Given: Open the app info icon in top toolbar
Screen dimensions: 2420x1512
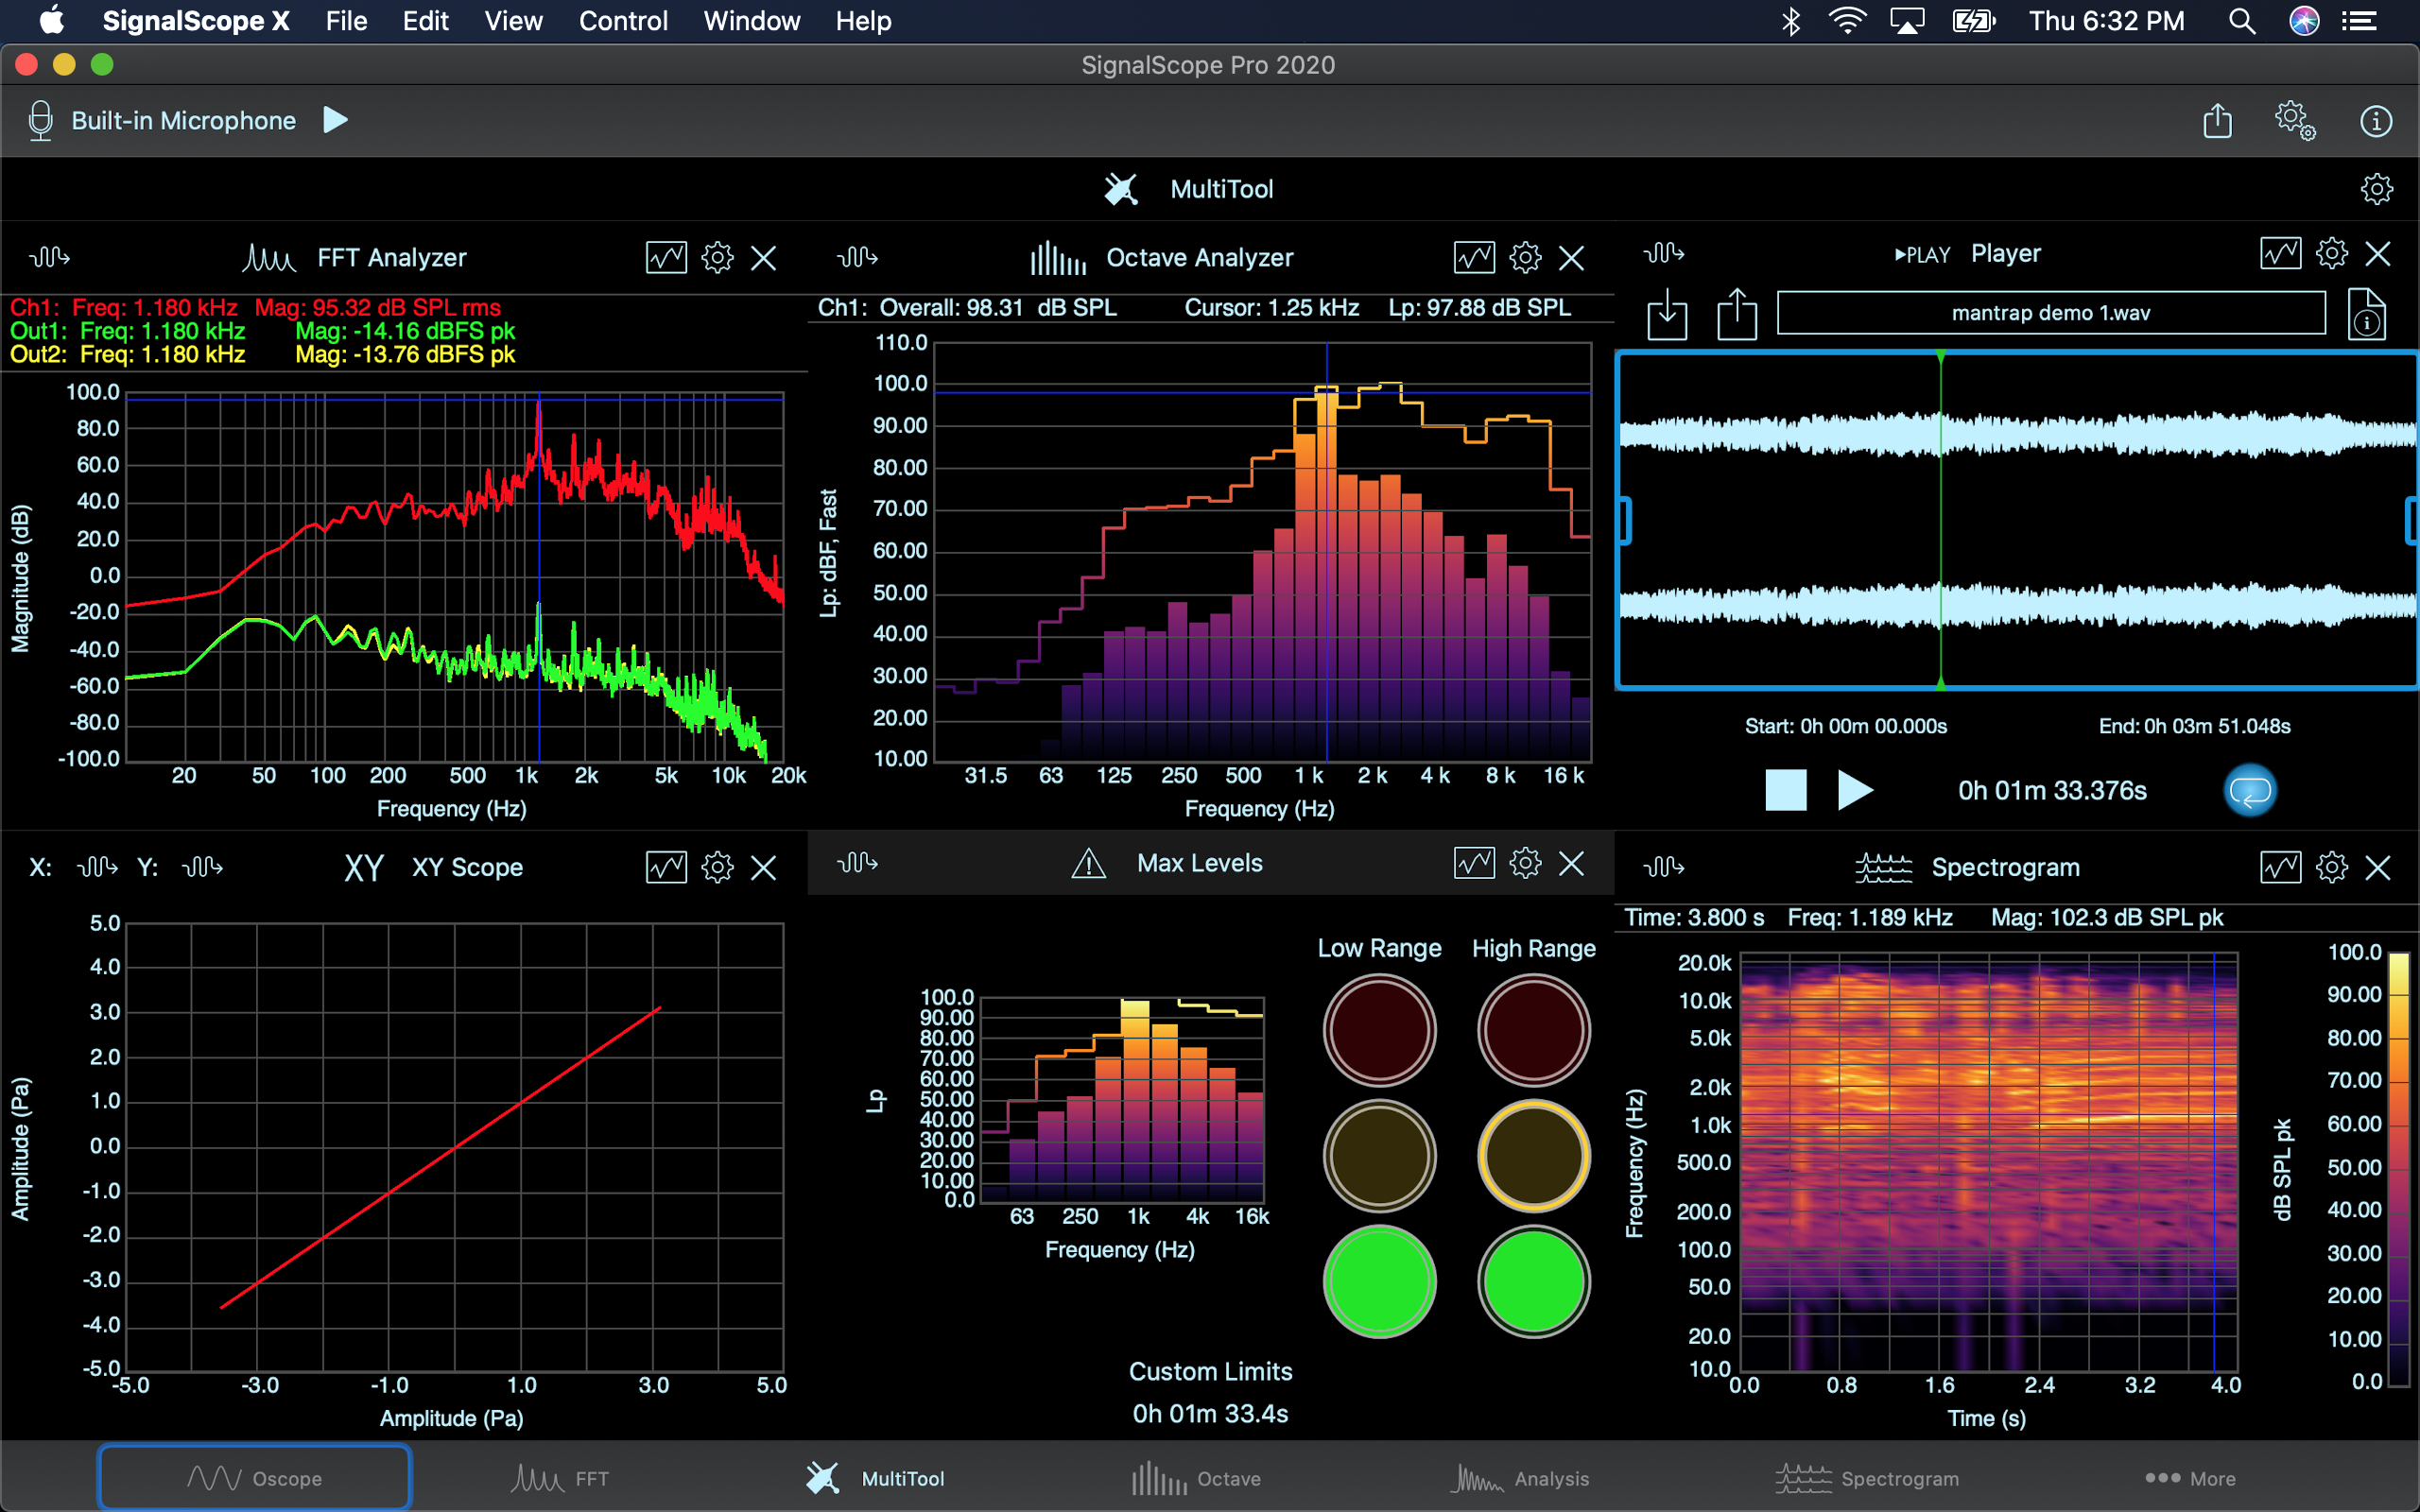Looking at the screenshot, I should [2375, 121].
